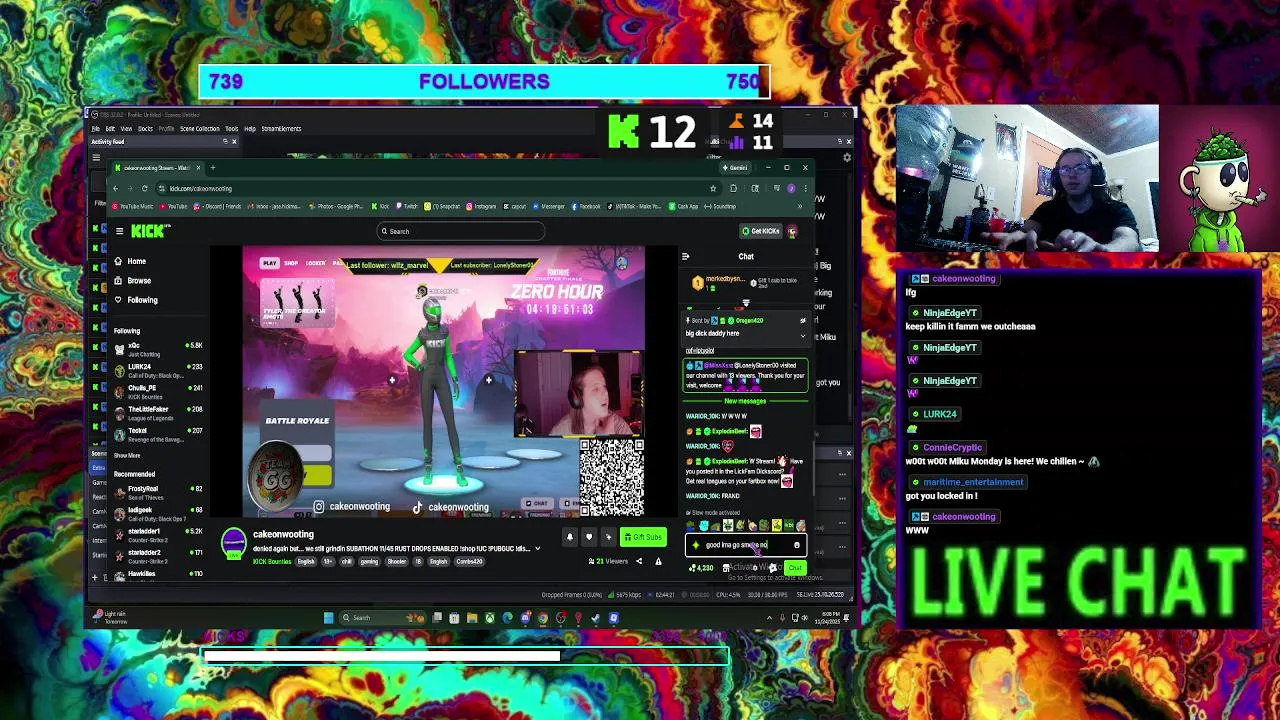Screen dimensions: 1280x720
Task: Show hidden system tray icons chevron
Action: [x=769, y=618]
